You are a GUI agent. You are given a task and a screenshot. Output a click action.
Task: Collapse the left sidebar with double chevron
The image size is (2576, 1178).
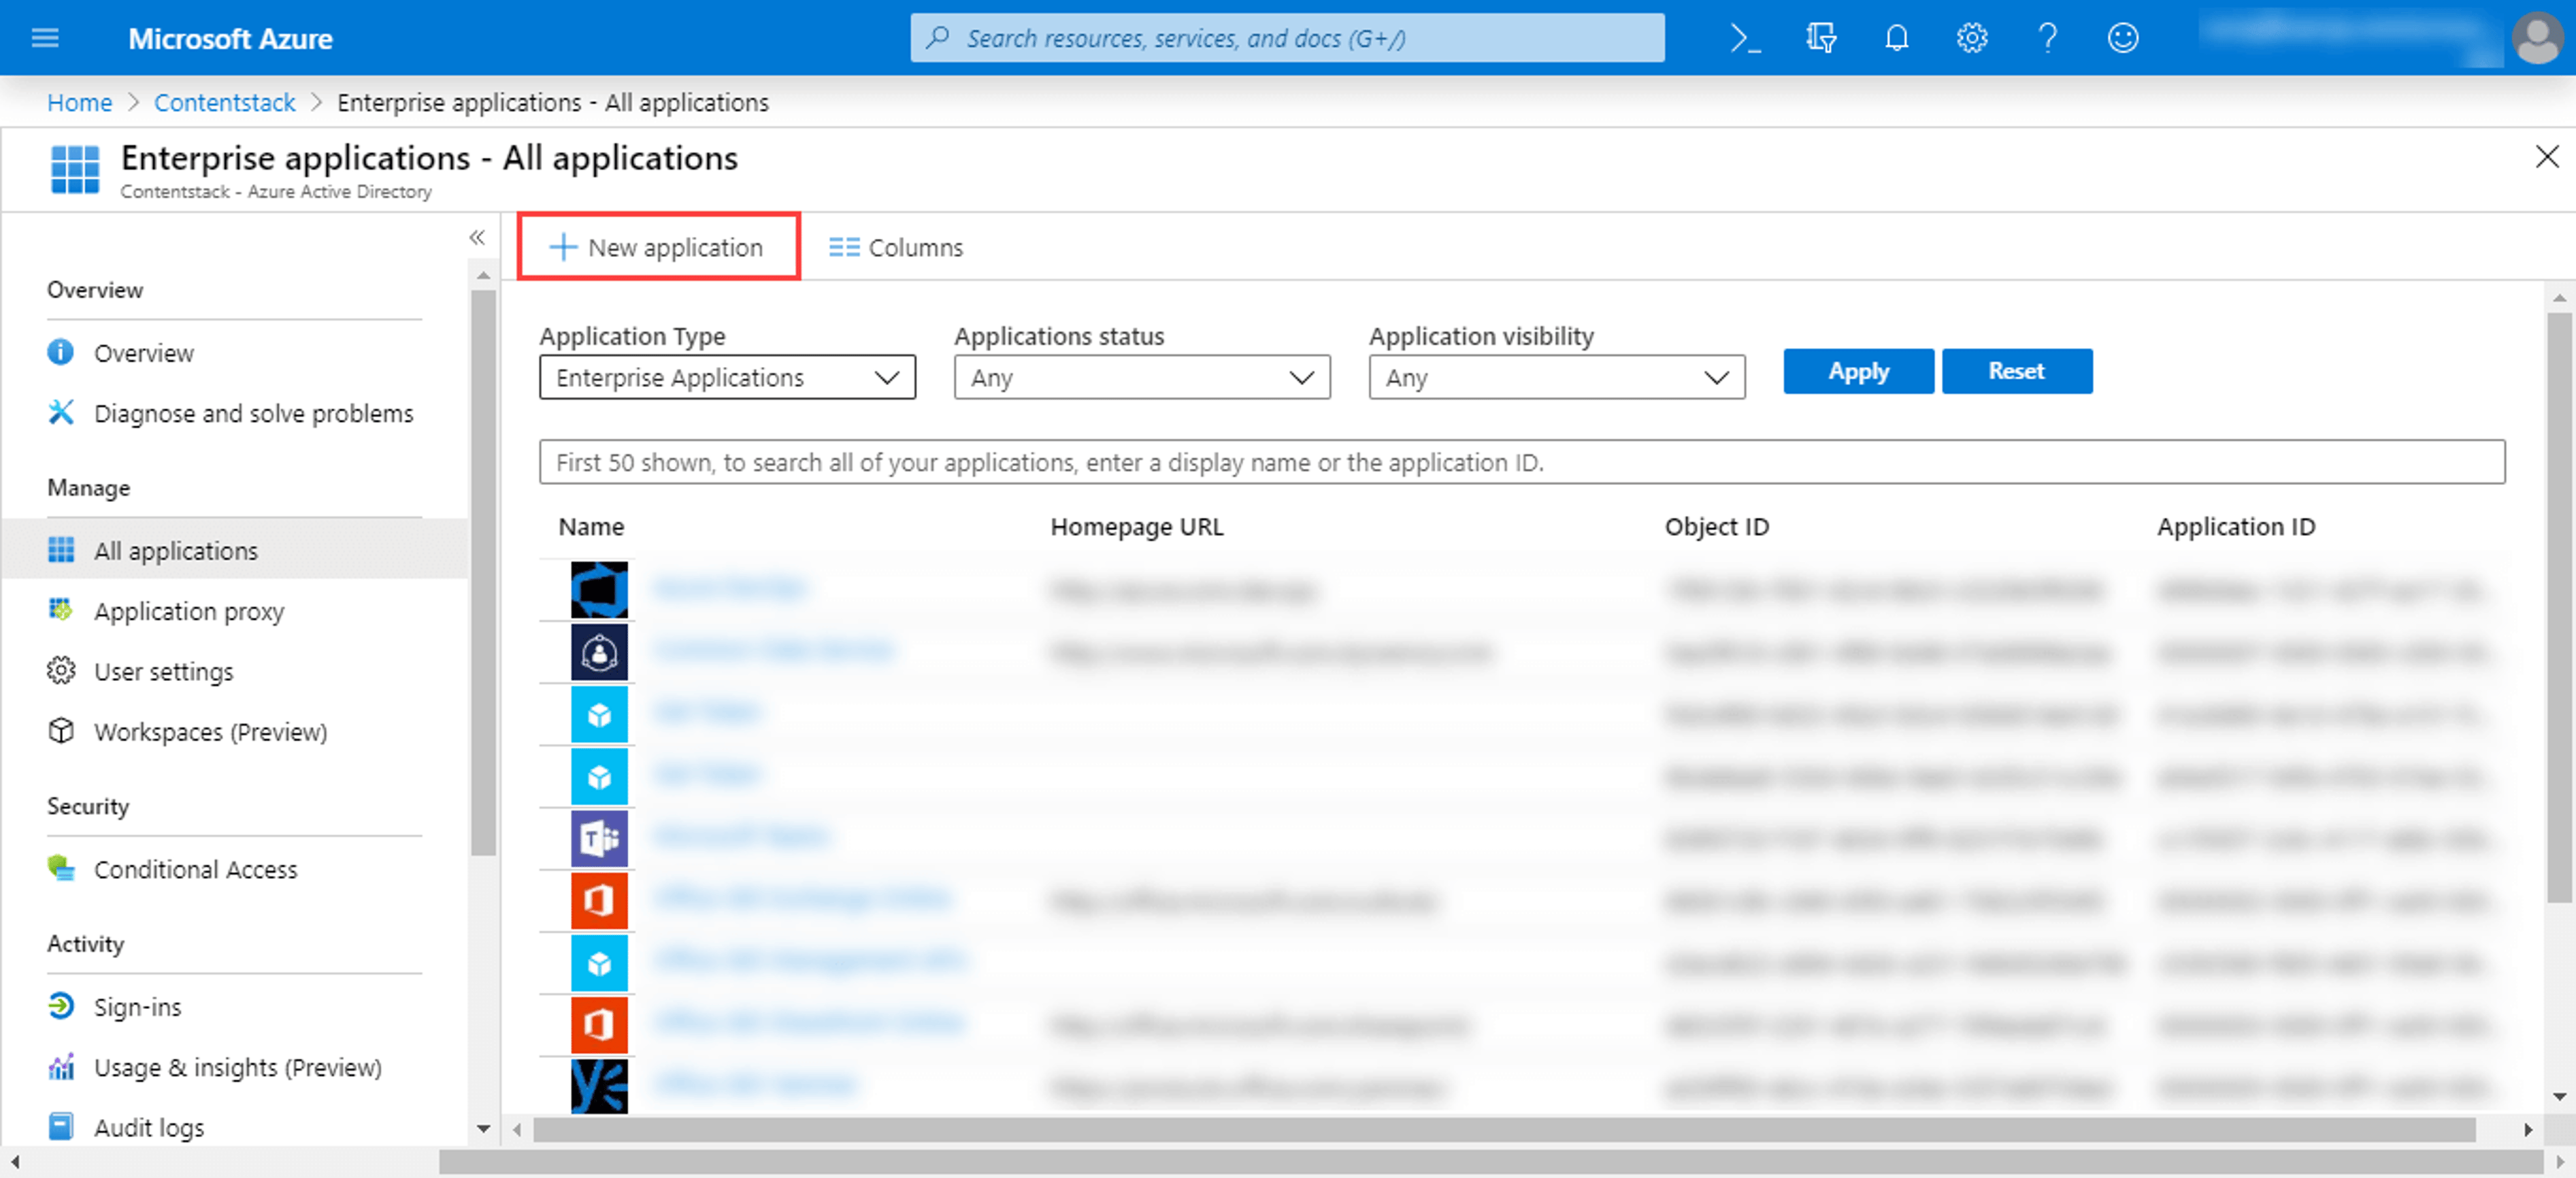(477, 237)
